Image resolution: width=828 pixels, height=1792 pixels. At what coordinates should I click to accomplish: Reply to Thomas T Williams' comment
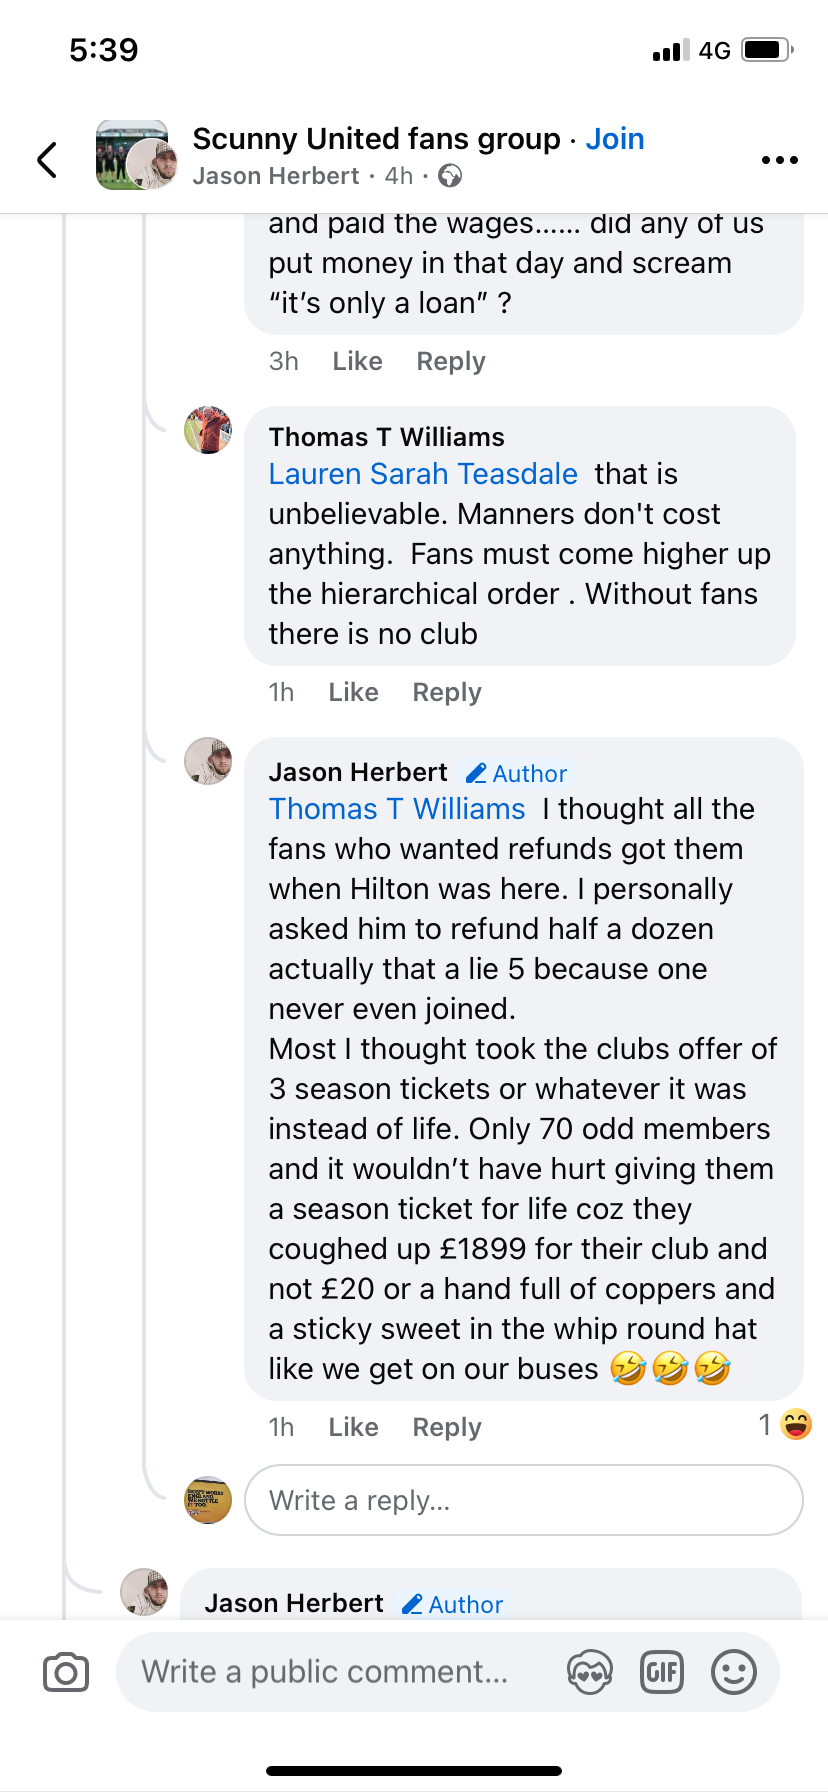point(447,692)
